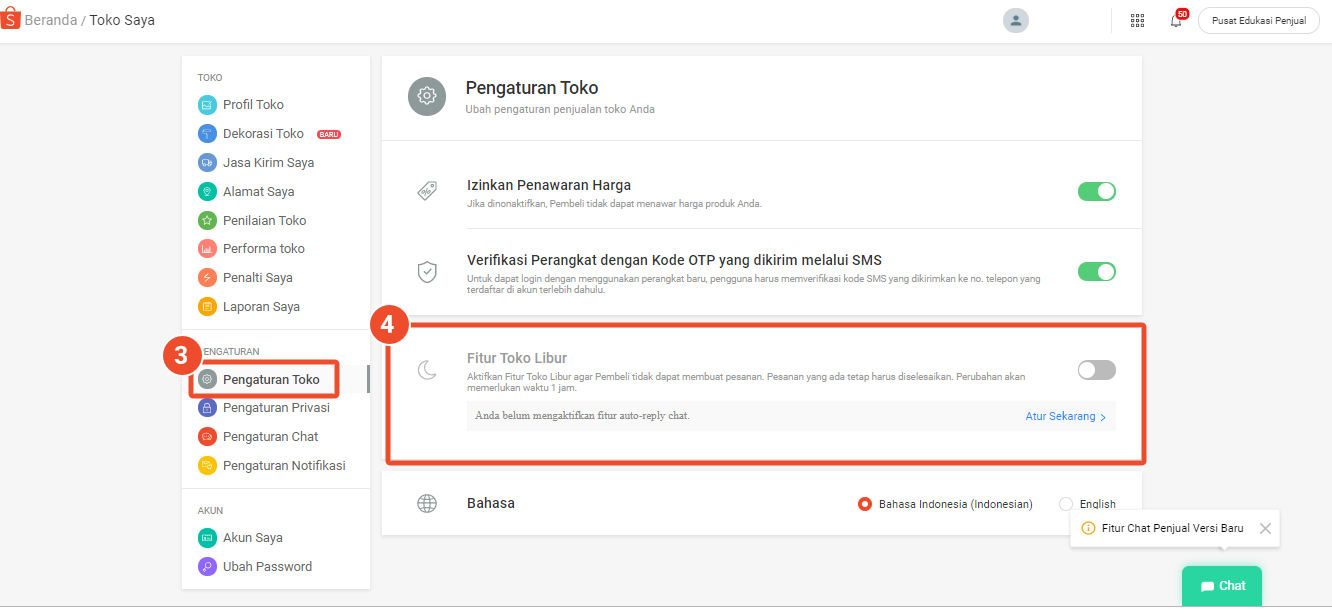Image resolution: width=1332 pixels, height=609 pixels.
Task: Enable the Fitur Toko Libur switch
Action: [1096, 370]
